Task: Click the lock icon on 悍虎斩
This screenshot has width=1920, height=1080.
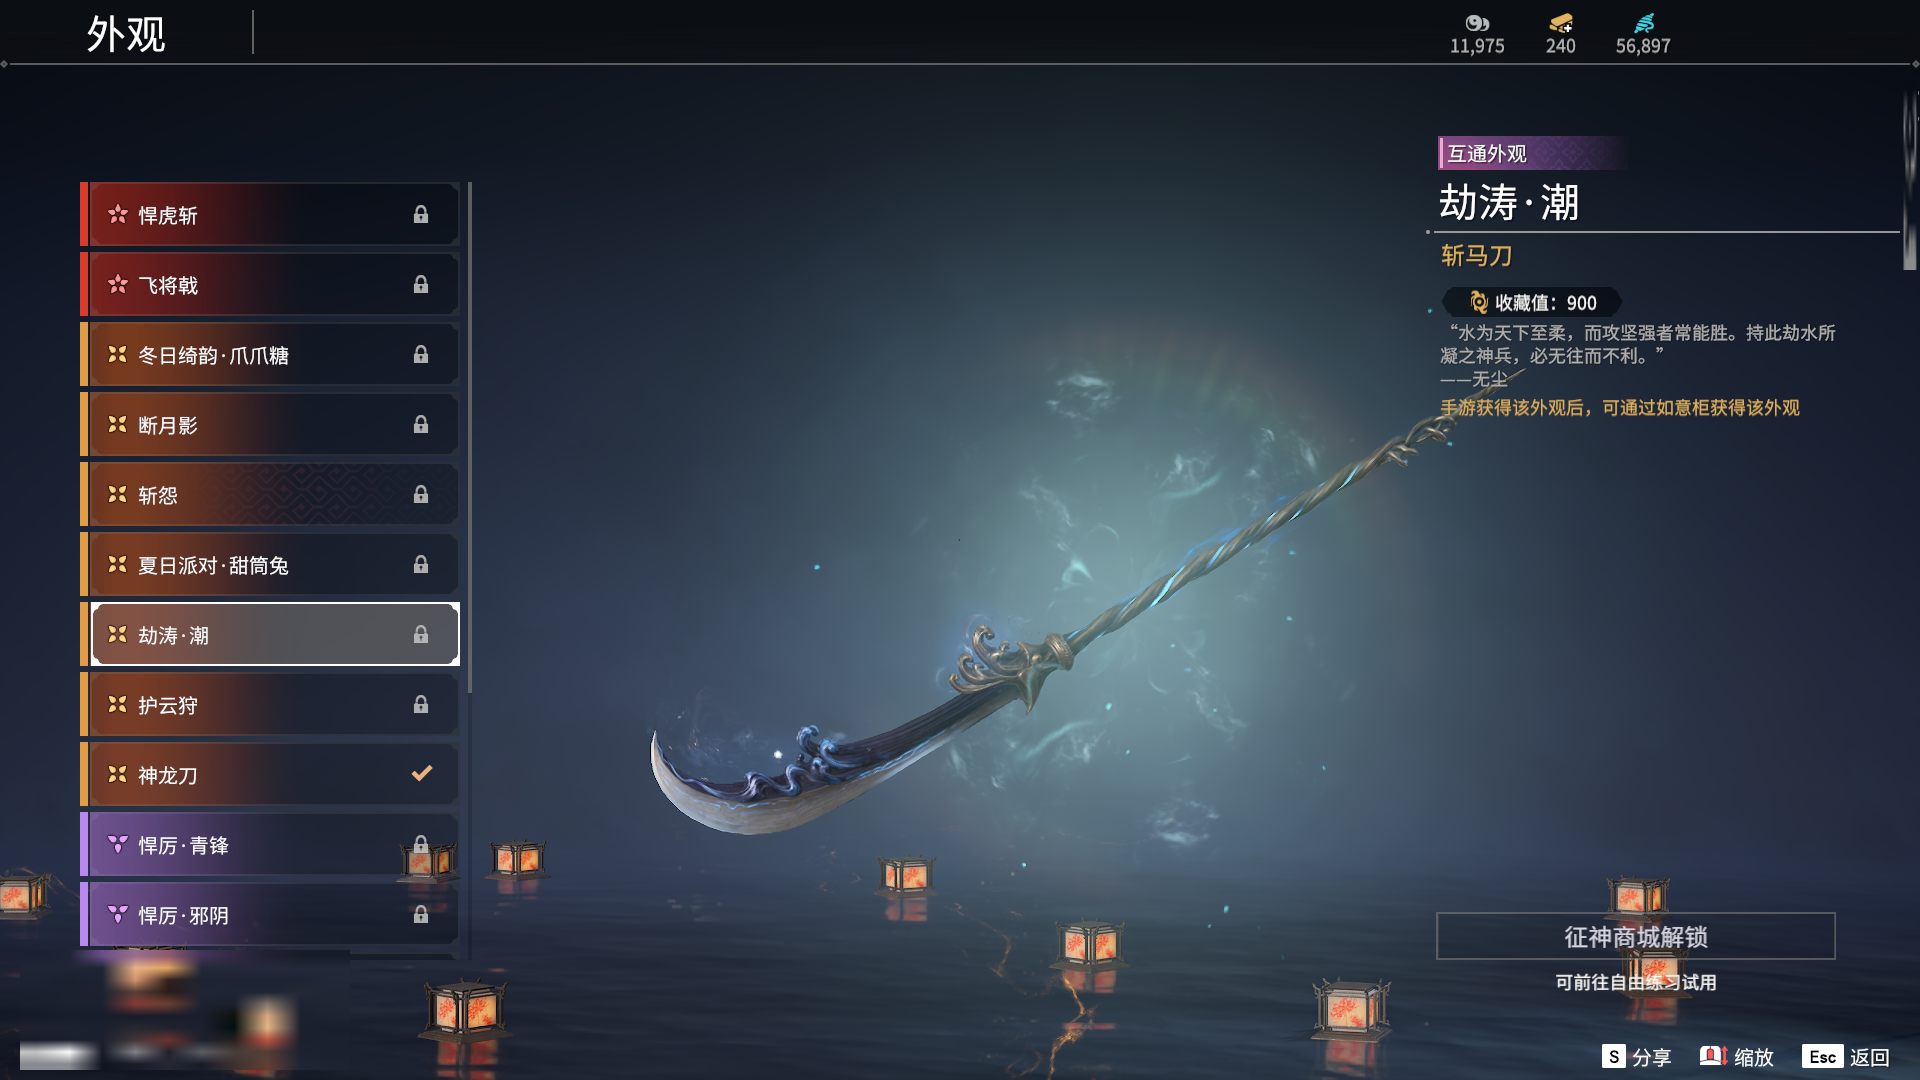Action: 421,215
